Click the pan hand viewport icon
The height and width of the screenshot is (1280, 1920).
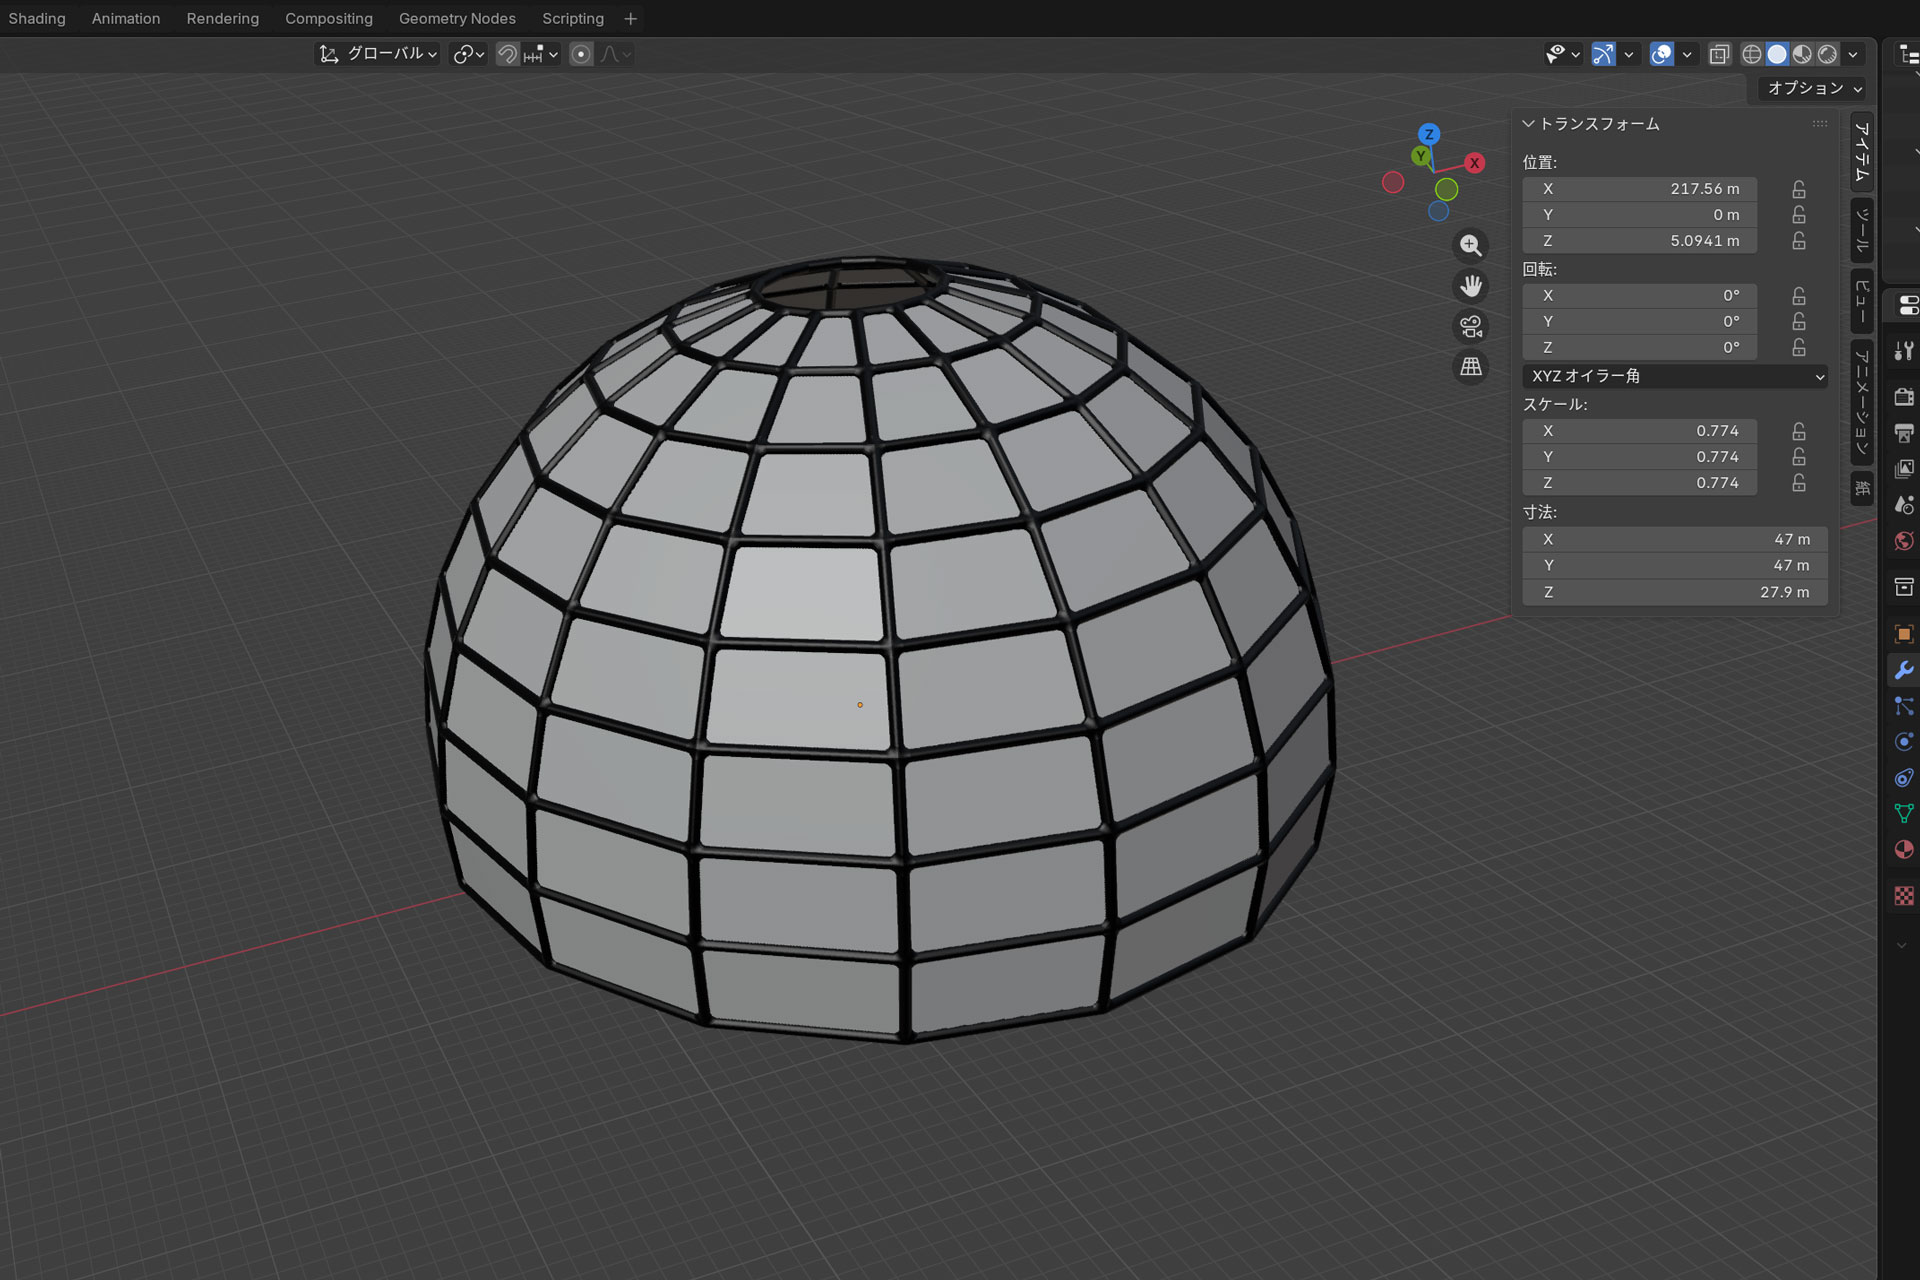click(1470, 287)
